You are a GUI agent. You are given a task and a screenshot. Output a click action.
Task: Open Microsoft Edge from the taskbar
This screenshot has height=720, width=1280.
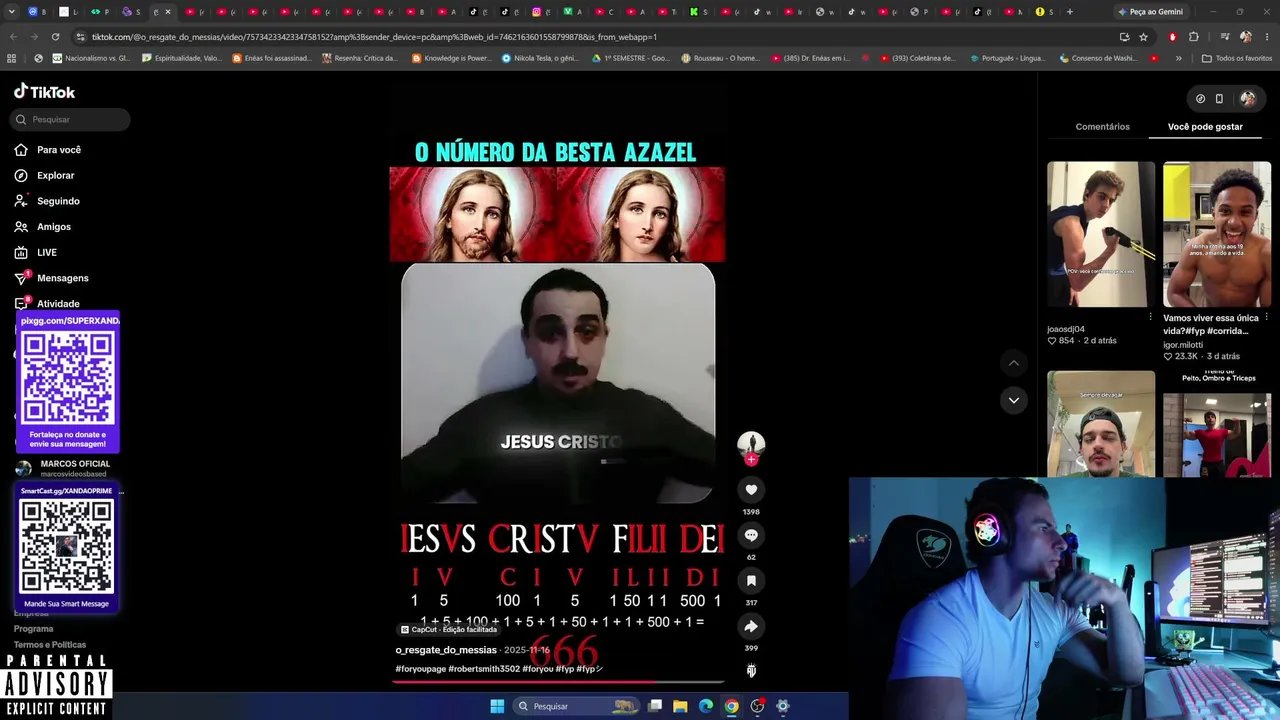coord(706,706)
